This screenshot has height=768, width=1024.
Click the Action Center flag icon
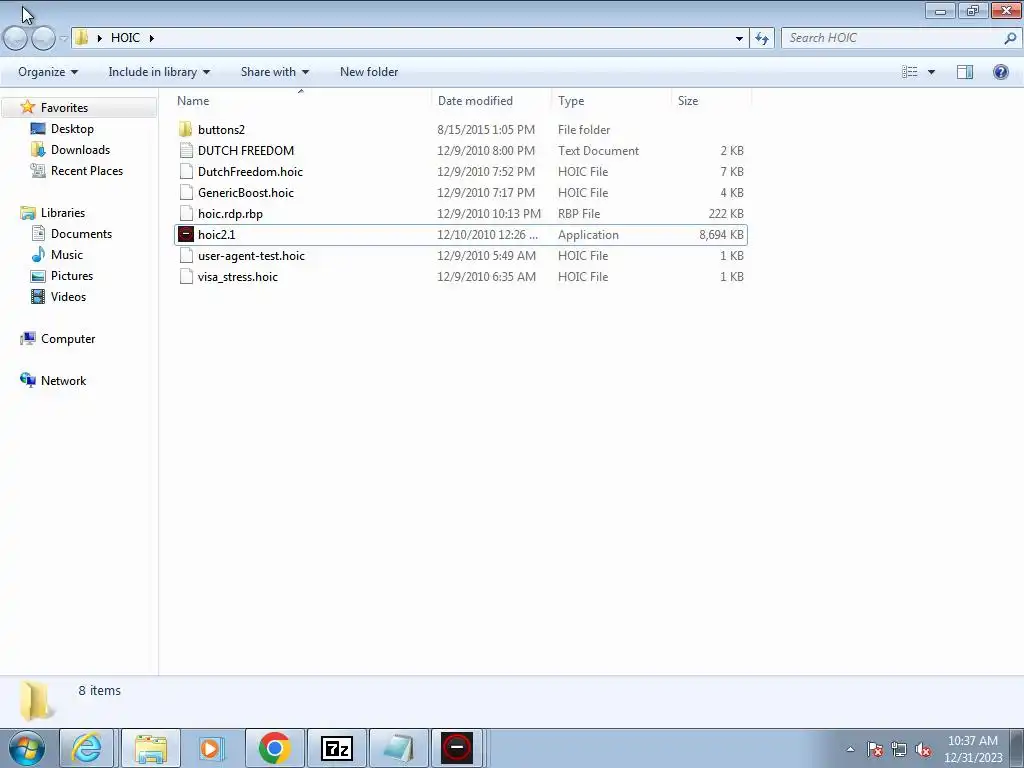coord(874,750)
